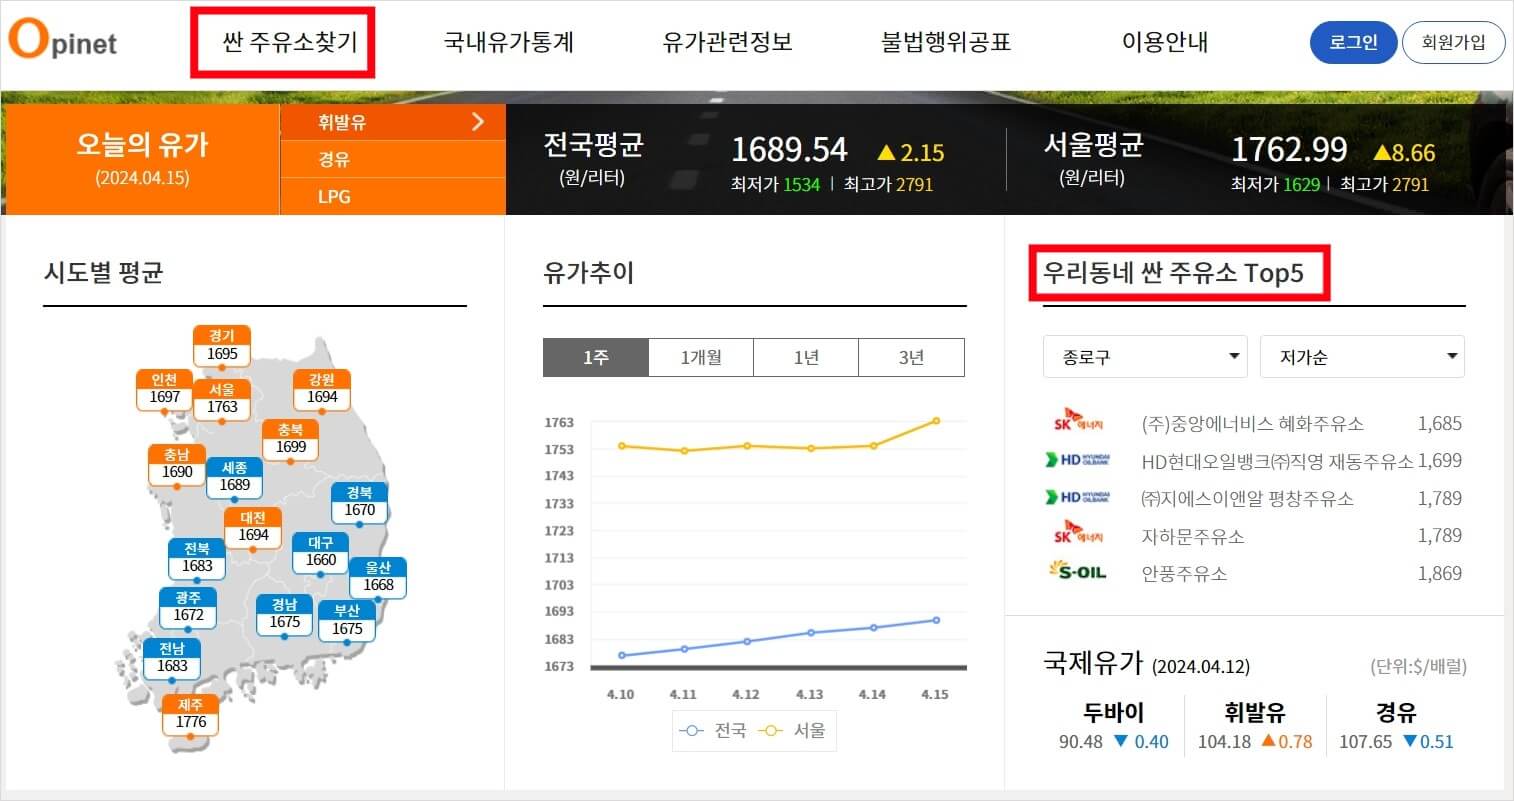
Task: Open the 종로구 district dropdown
Action: pyautogui.click(x=1144, y=356)
